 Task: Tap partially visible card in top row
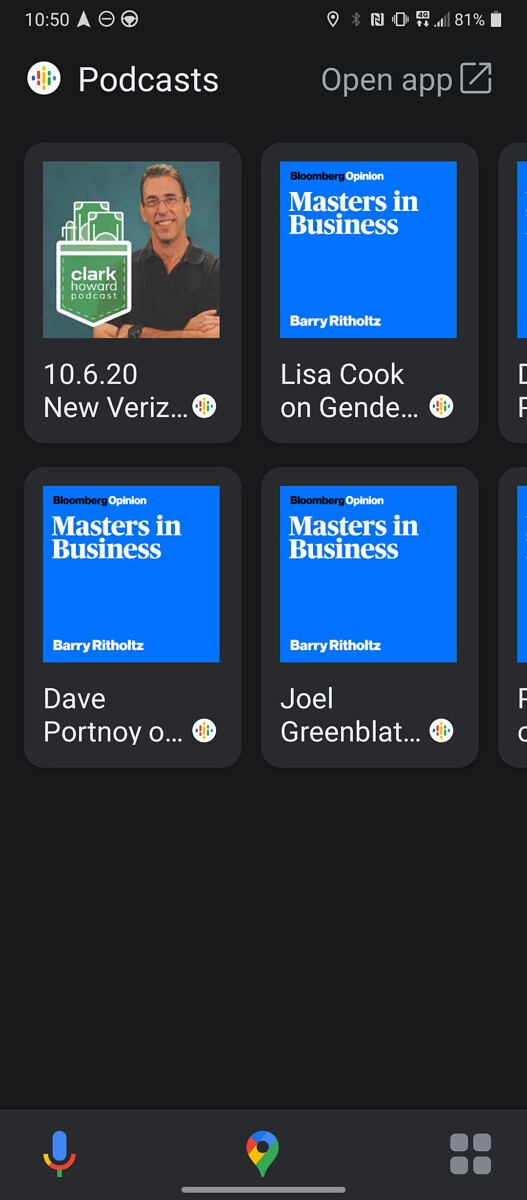tap(513, 292)
